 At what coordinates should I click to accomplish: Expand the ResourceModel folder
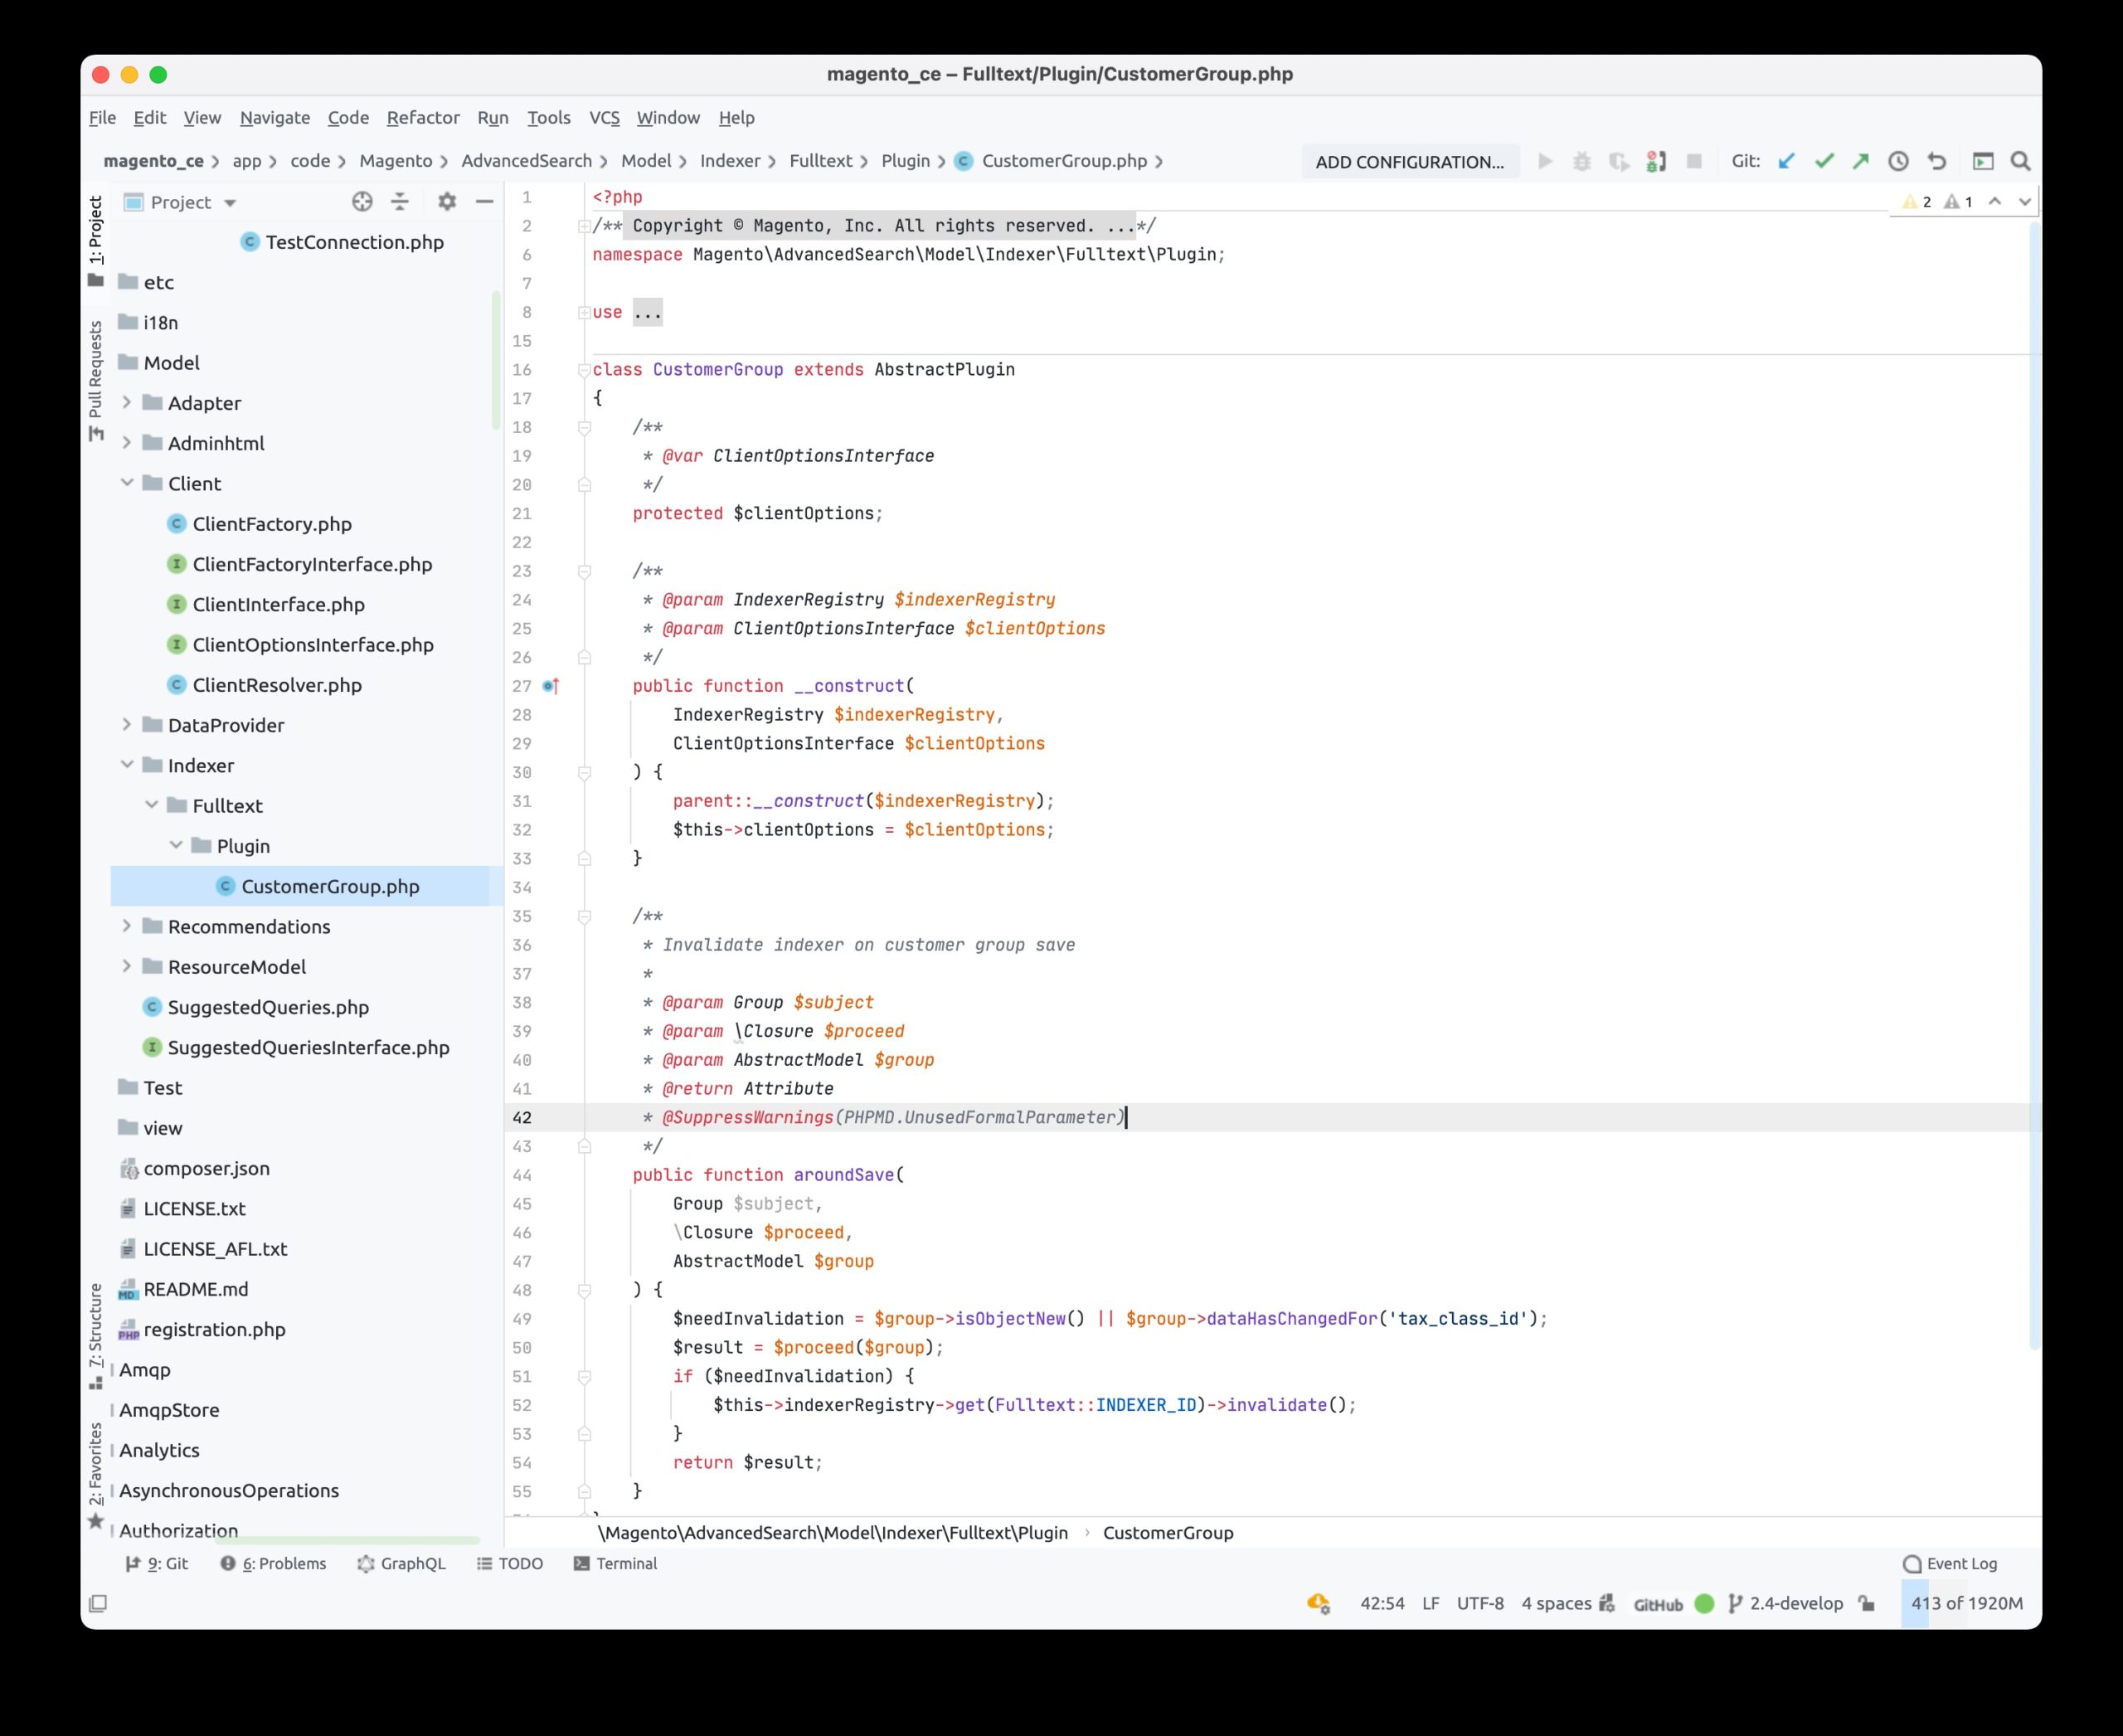pos(127,966)
